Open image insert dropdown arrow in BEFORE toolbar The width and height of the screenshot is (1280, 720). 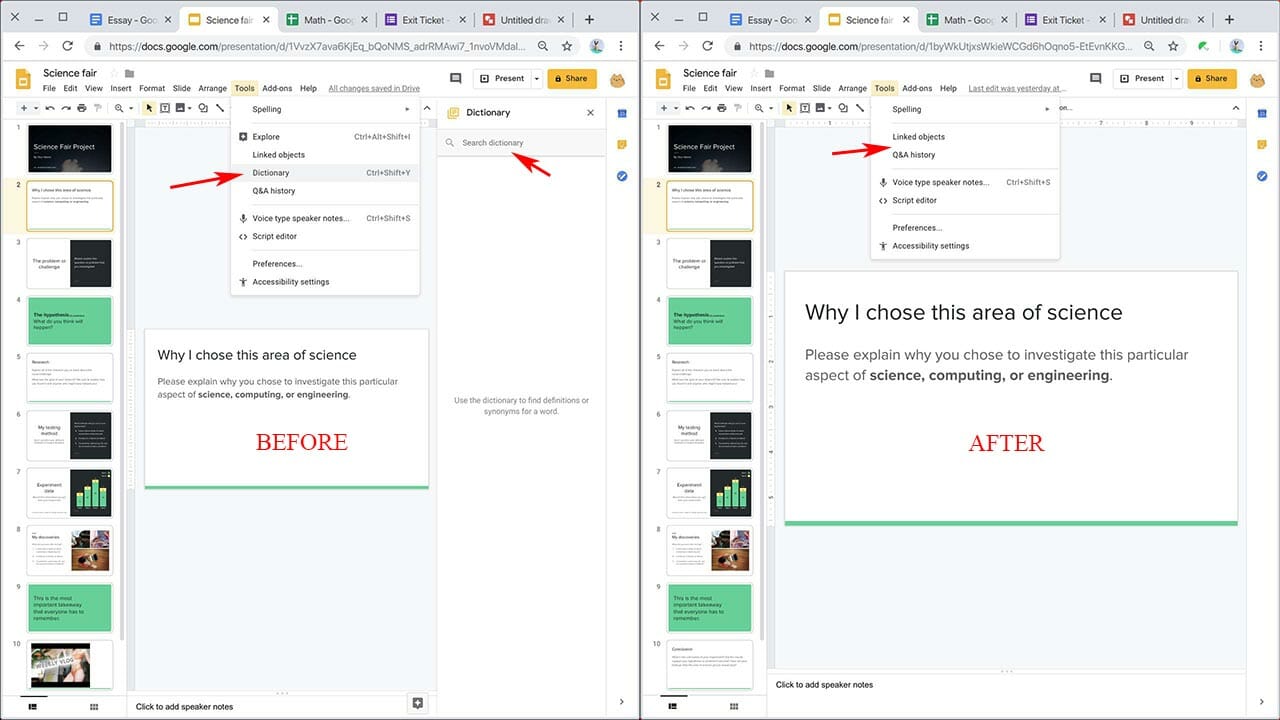(190, 108)
